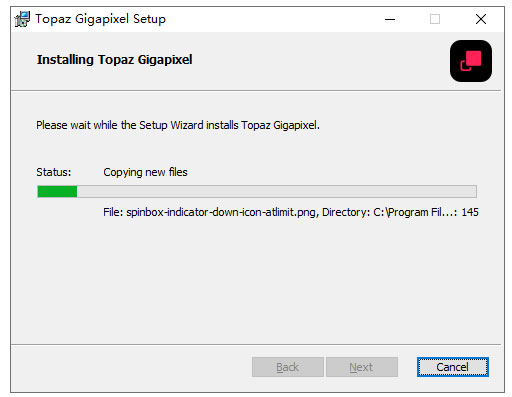The width and height of the screenshot is (512, 397).
Task: Click the disabled Next button
Action: coord(362,367)
